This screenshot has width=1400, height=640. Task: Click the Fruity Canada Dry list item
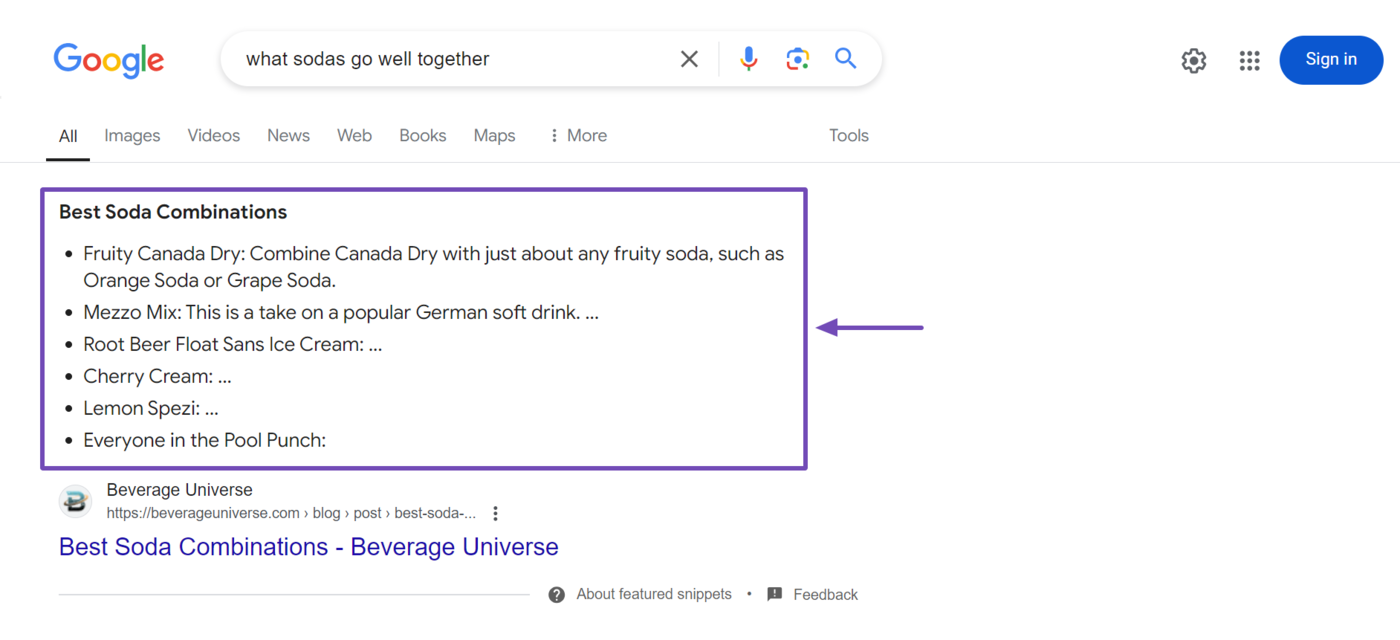click(x=433, y=267)
